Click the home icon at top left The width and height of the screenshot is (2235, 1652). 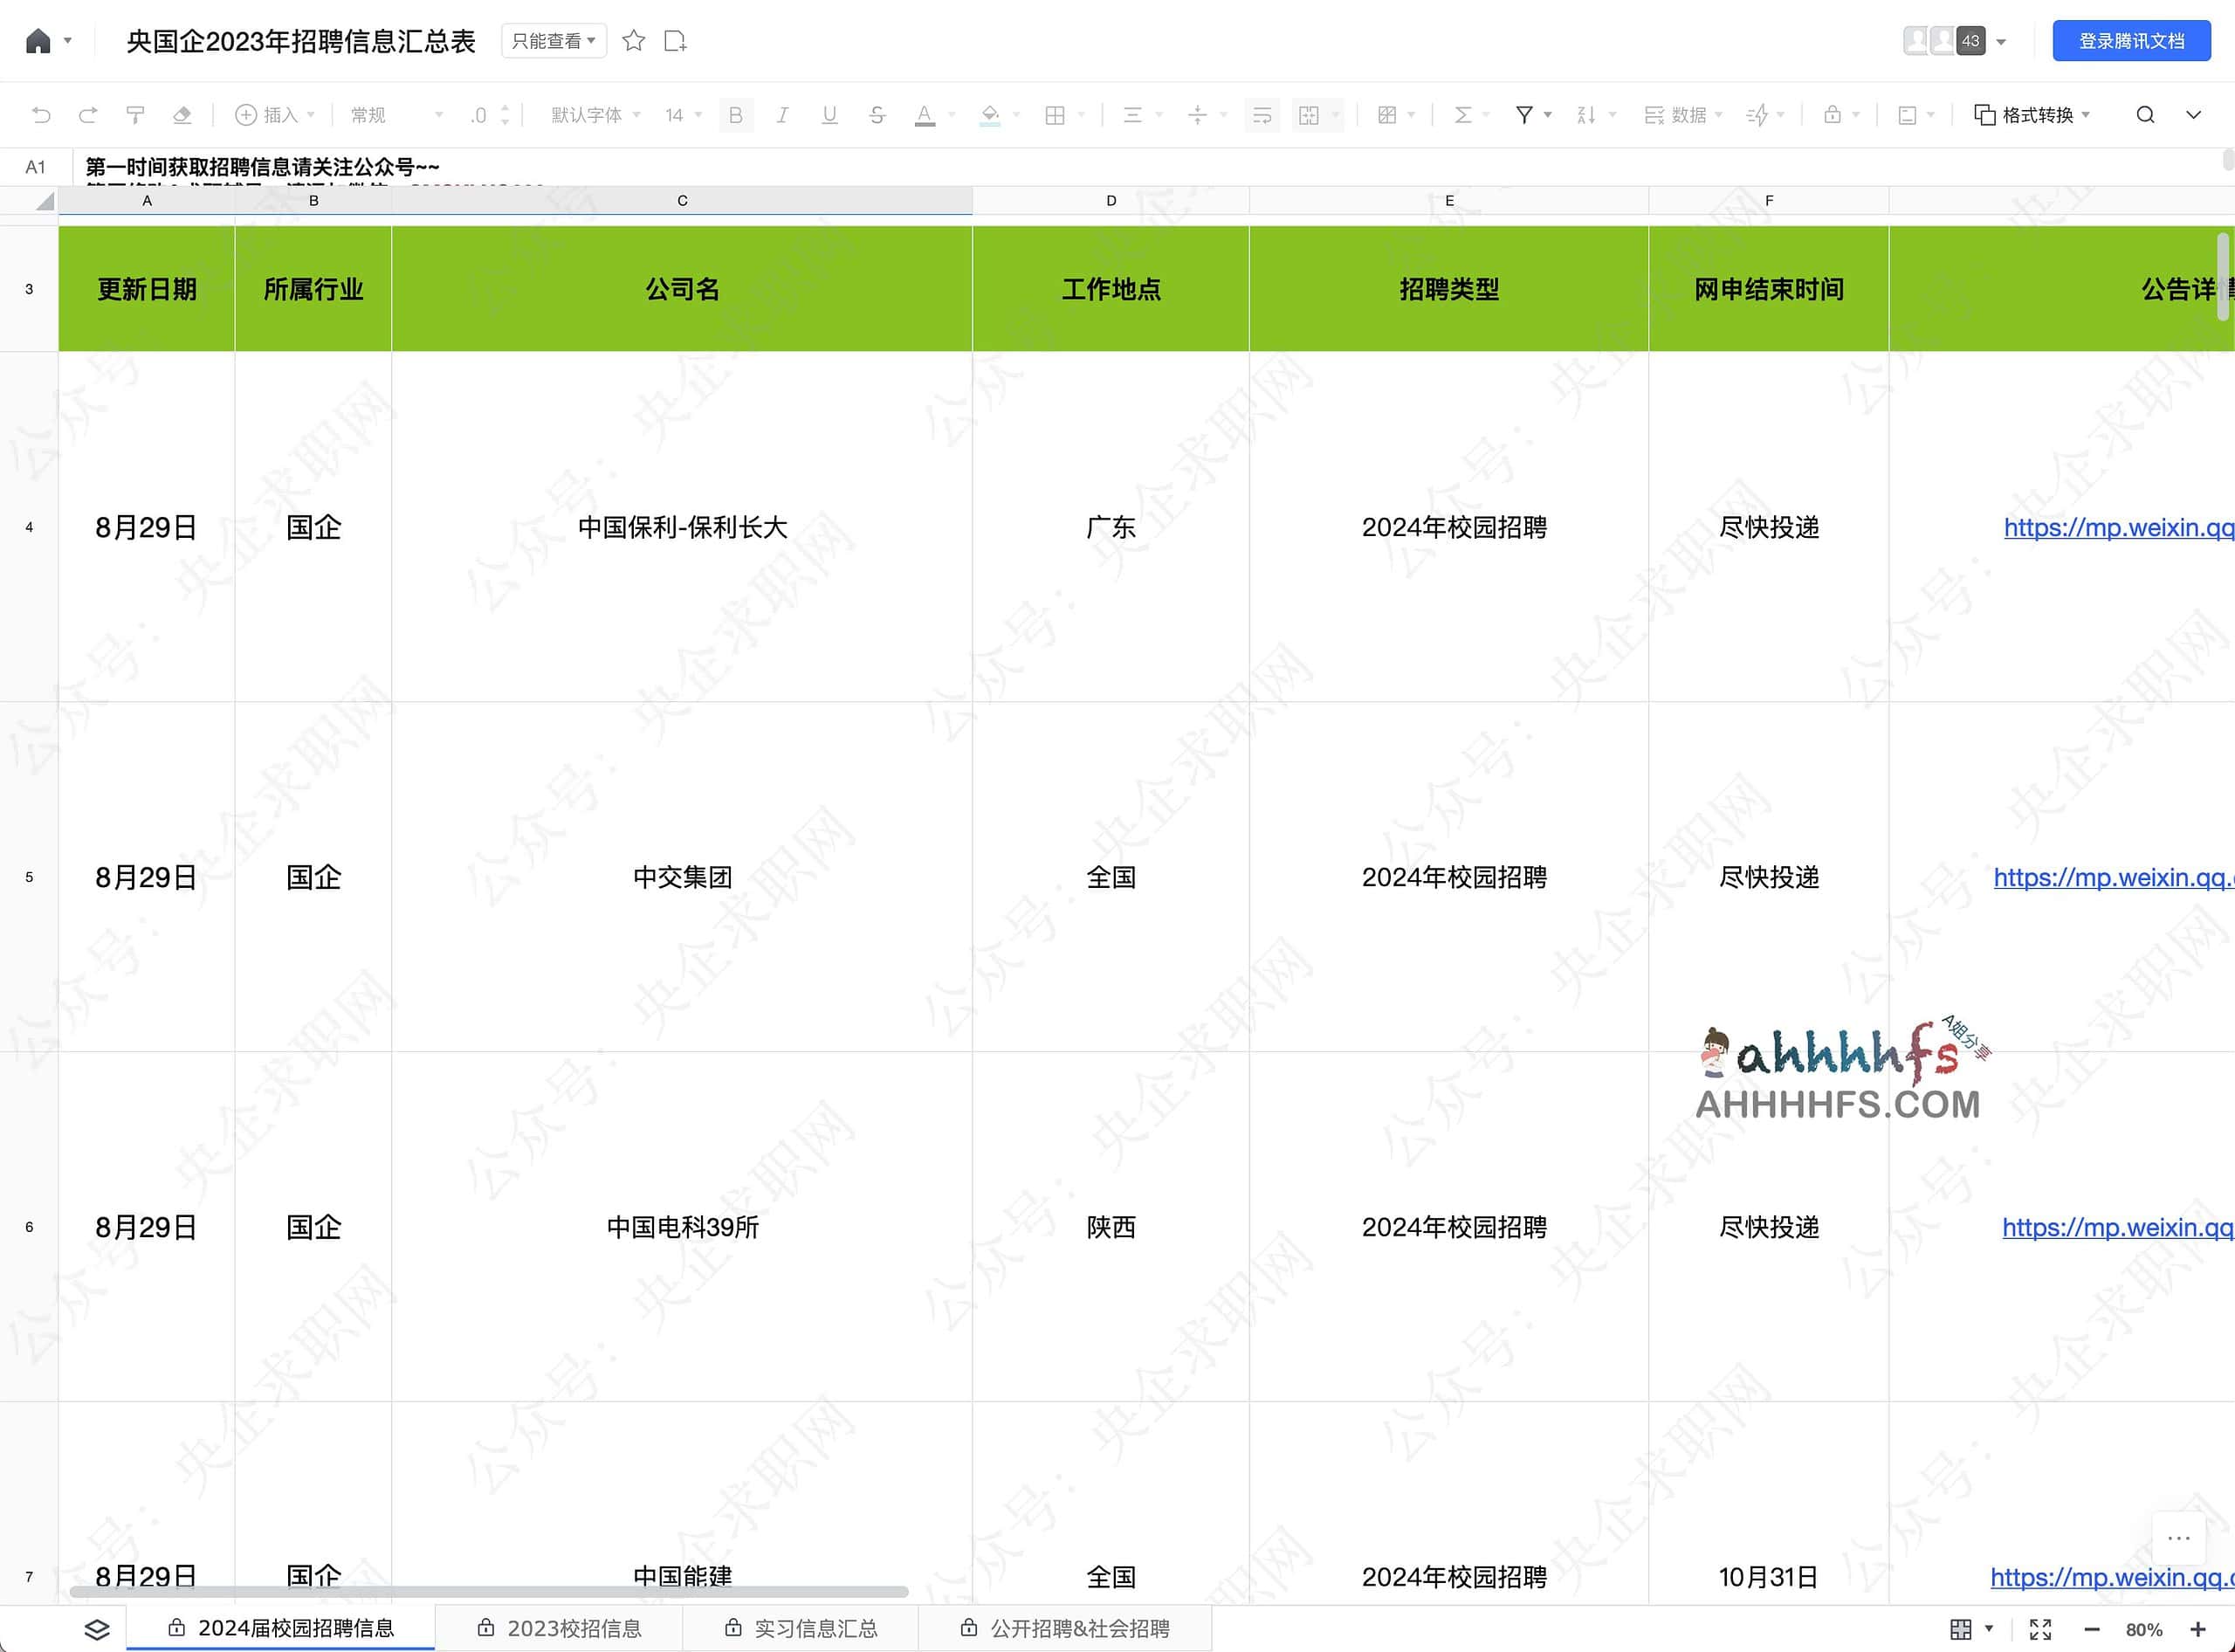click(x=38, y=41)
